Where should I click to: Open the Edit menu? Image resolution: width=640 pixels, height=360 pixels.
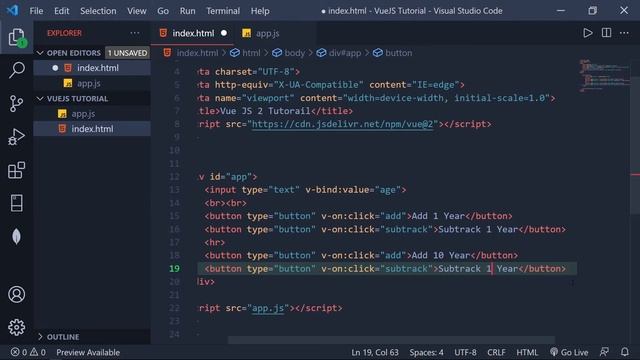(x=62, y=11)
